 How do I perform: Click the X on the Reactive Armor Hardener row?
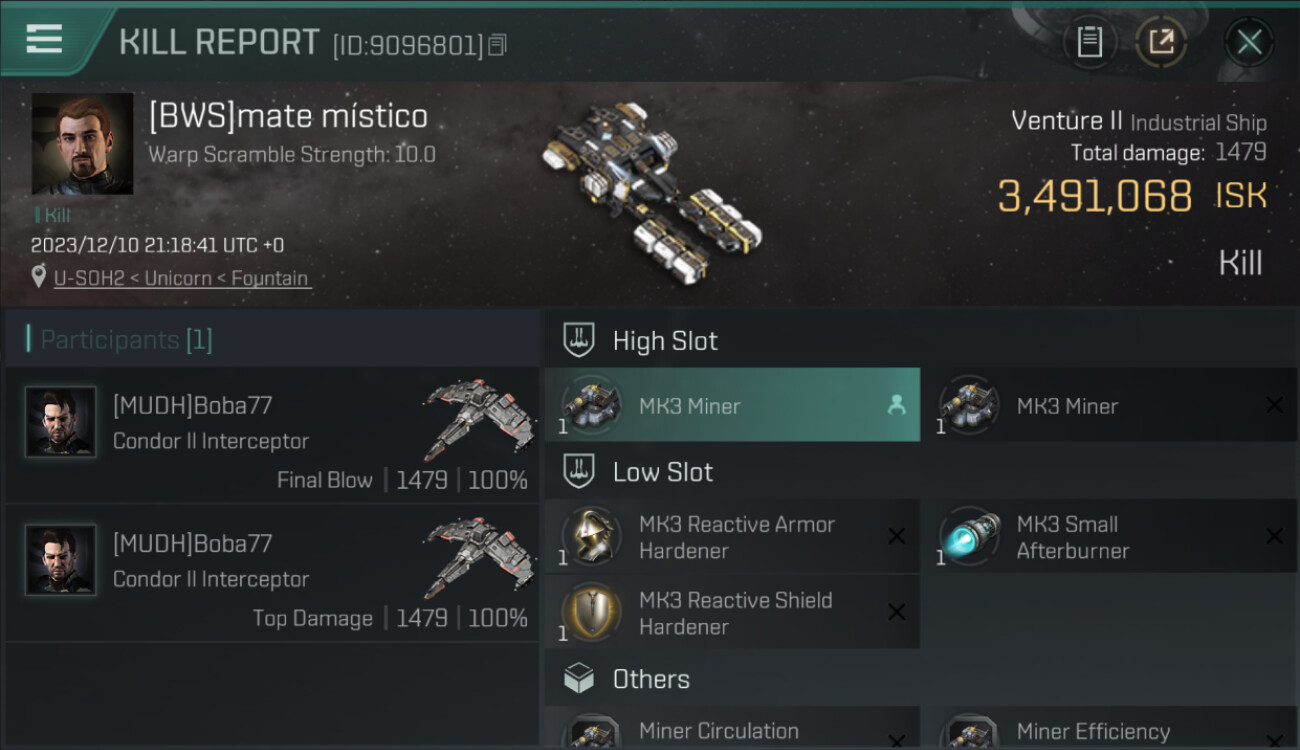[x=897, y=536]
